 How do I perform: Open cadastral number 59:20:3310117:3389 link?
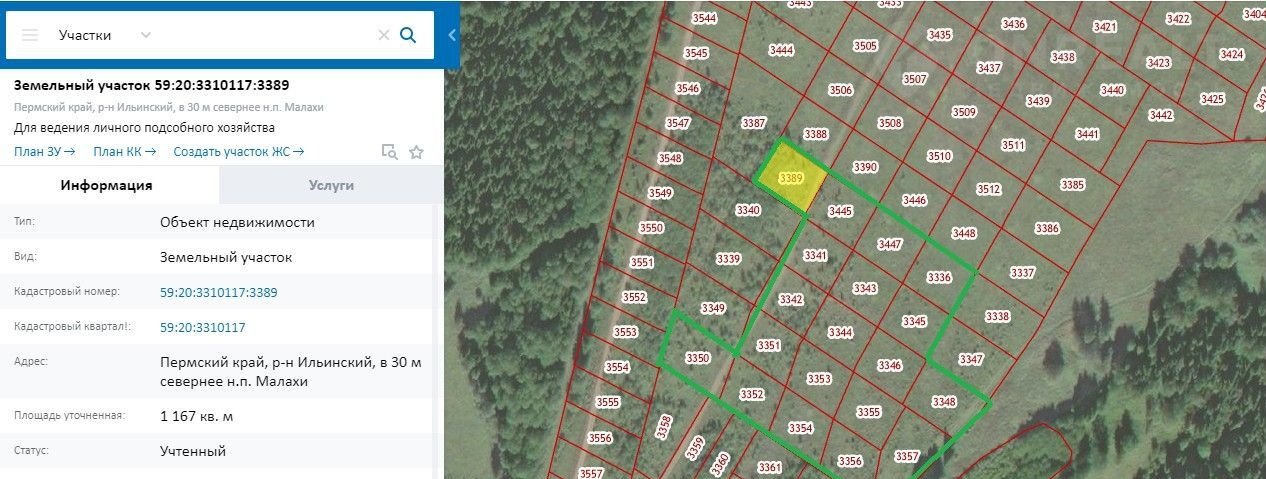tap(218, 293)
